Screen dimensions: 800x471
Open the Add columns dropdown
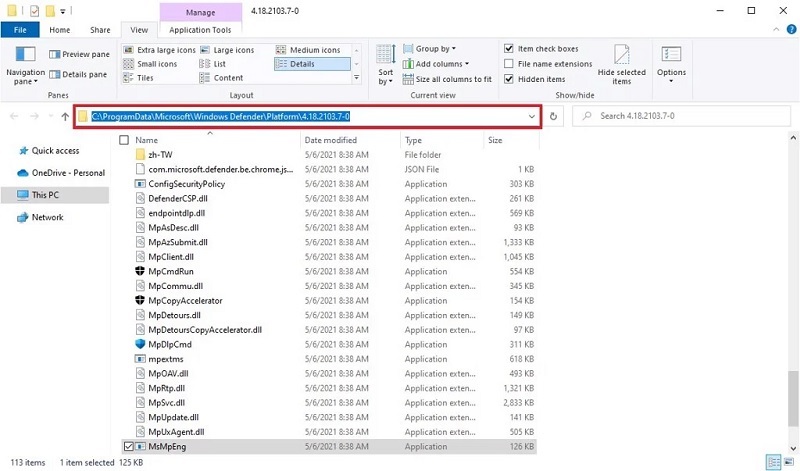[437, 64]
